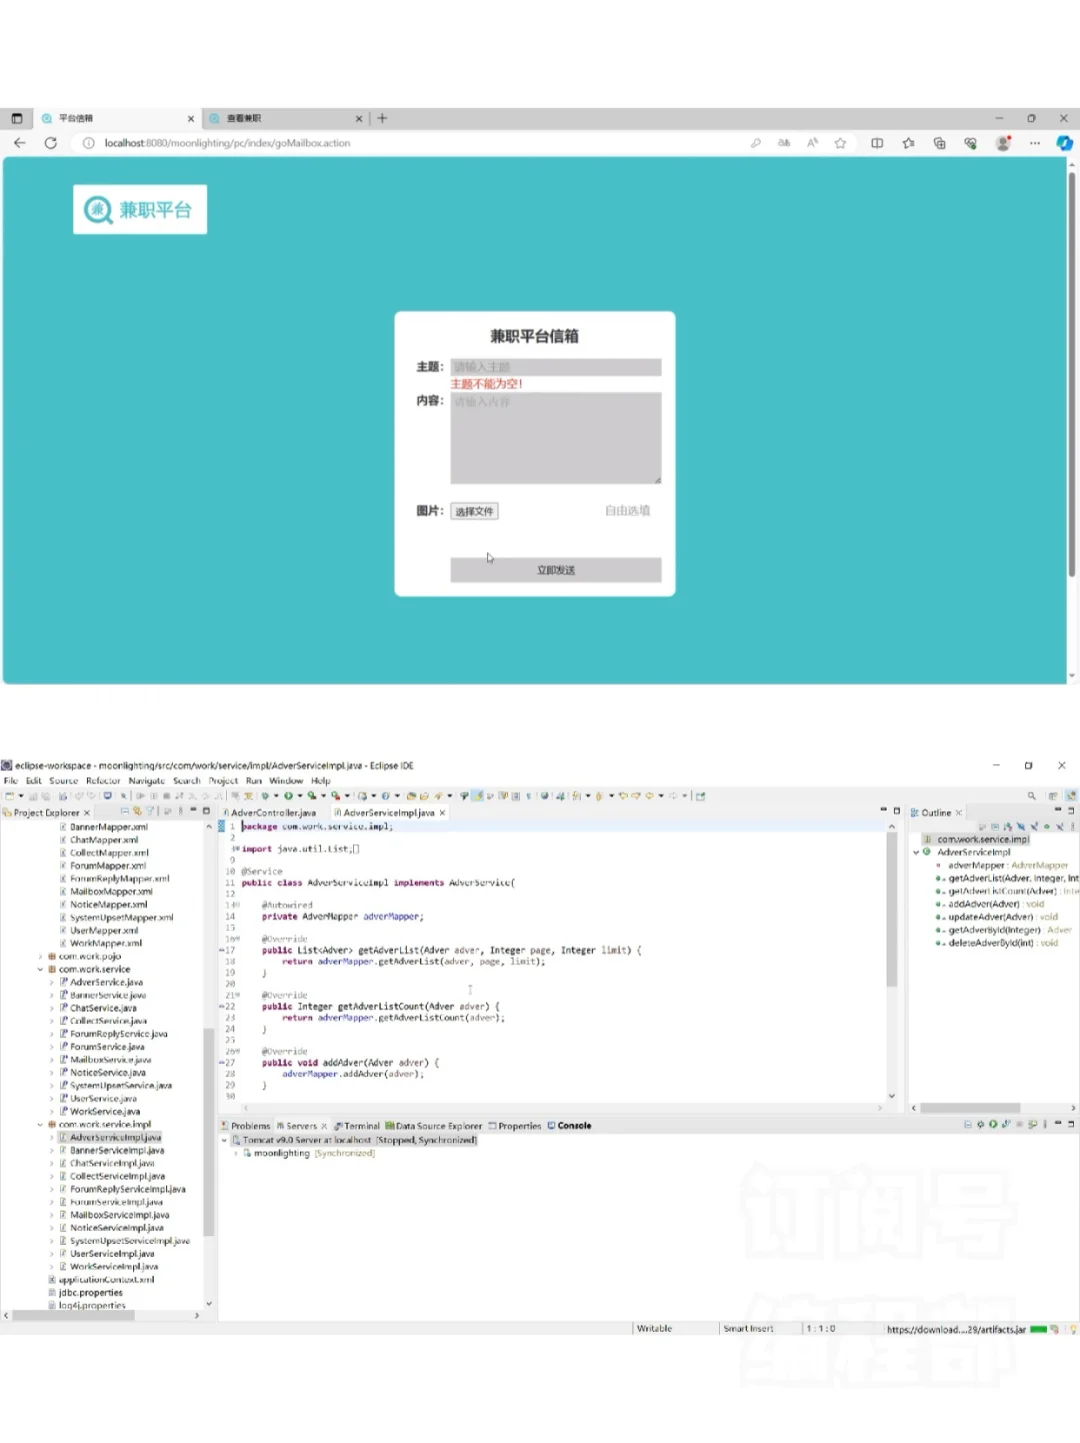
Task: Open the Outline view kebab menu
Action: tap(1073, 827)
